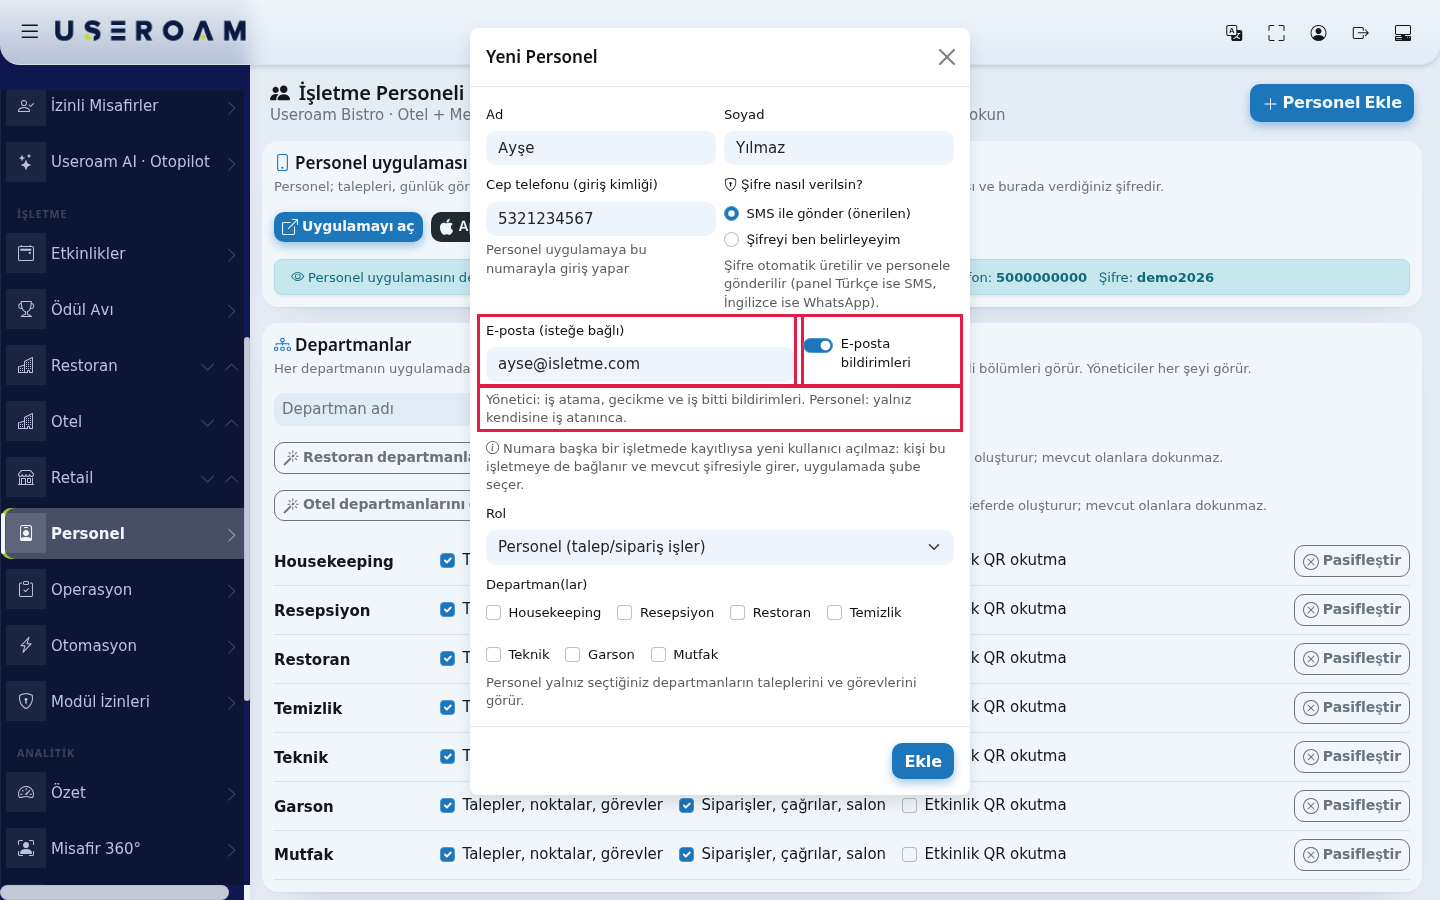Click the İzinli Misafirler sidebar icon
The height and width of the screenshot is (900, 1440).
(26, 106)
